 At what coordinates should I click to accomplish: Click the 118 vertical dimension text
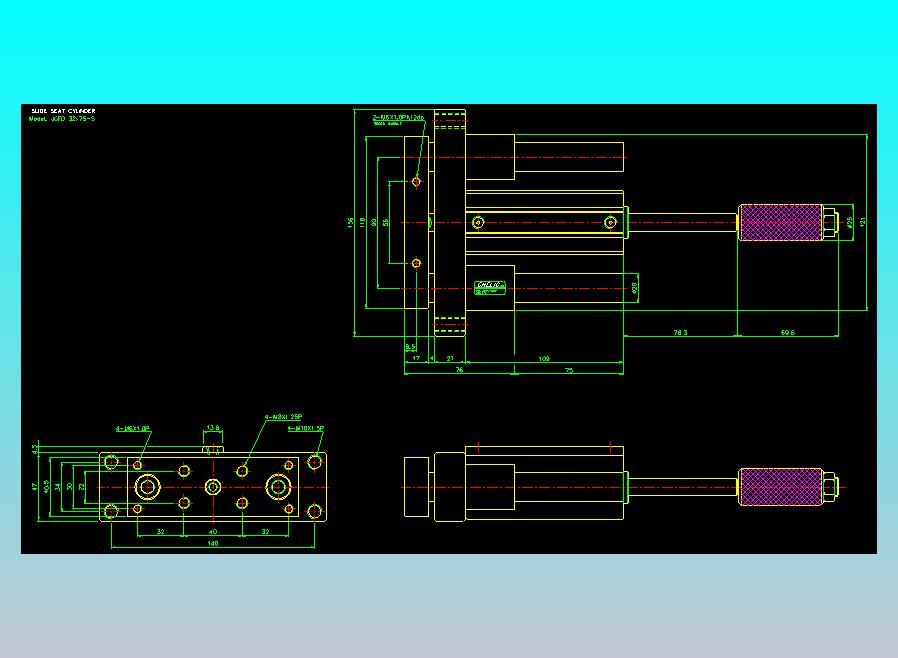coord(362,222)
